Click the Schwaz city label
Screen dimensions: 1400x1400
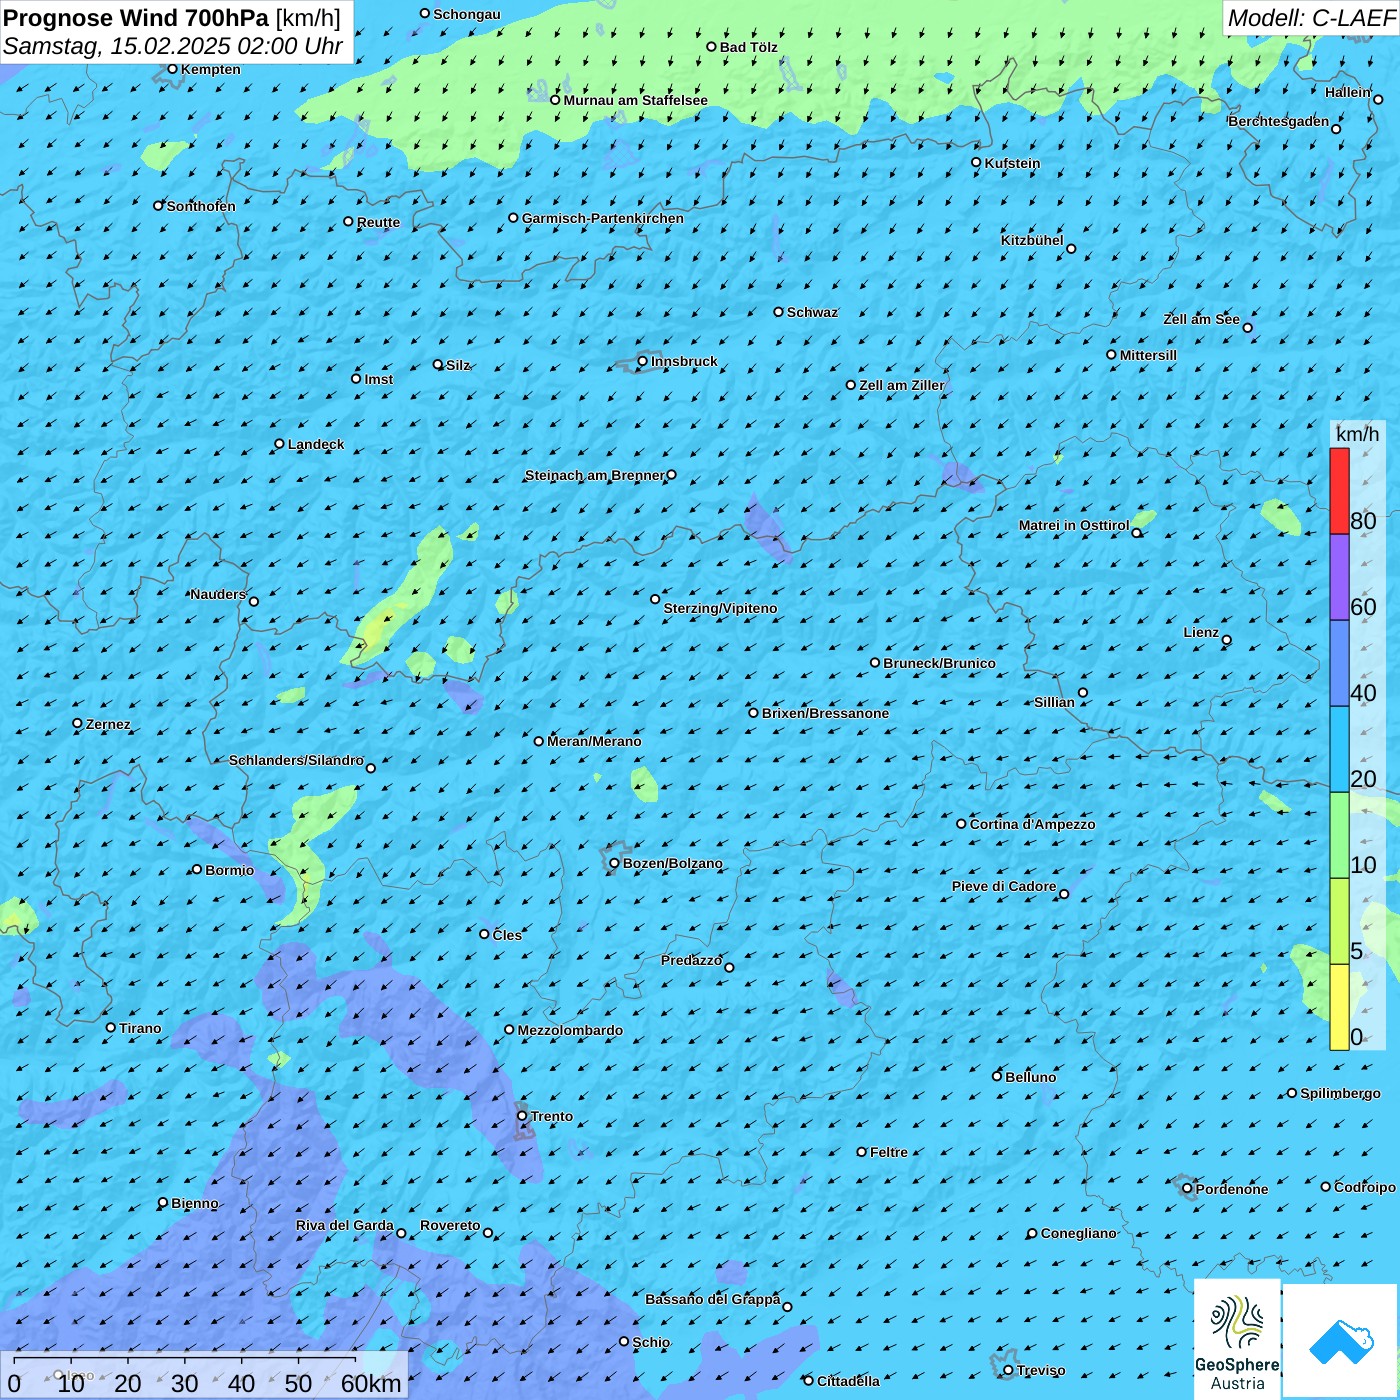[812, 312]
